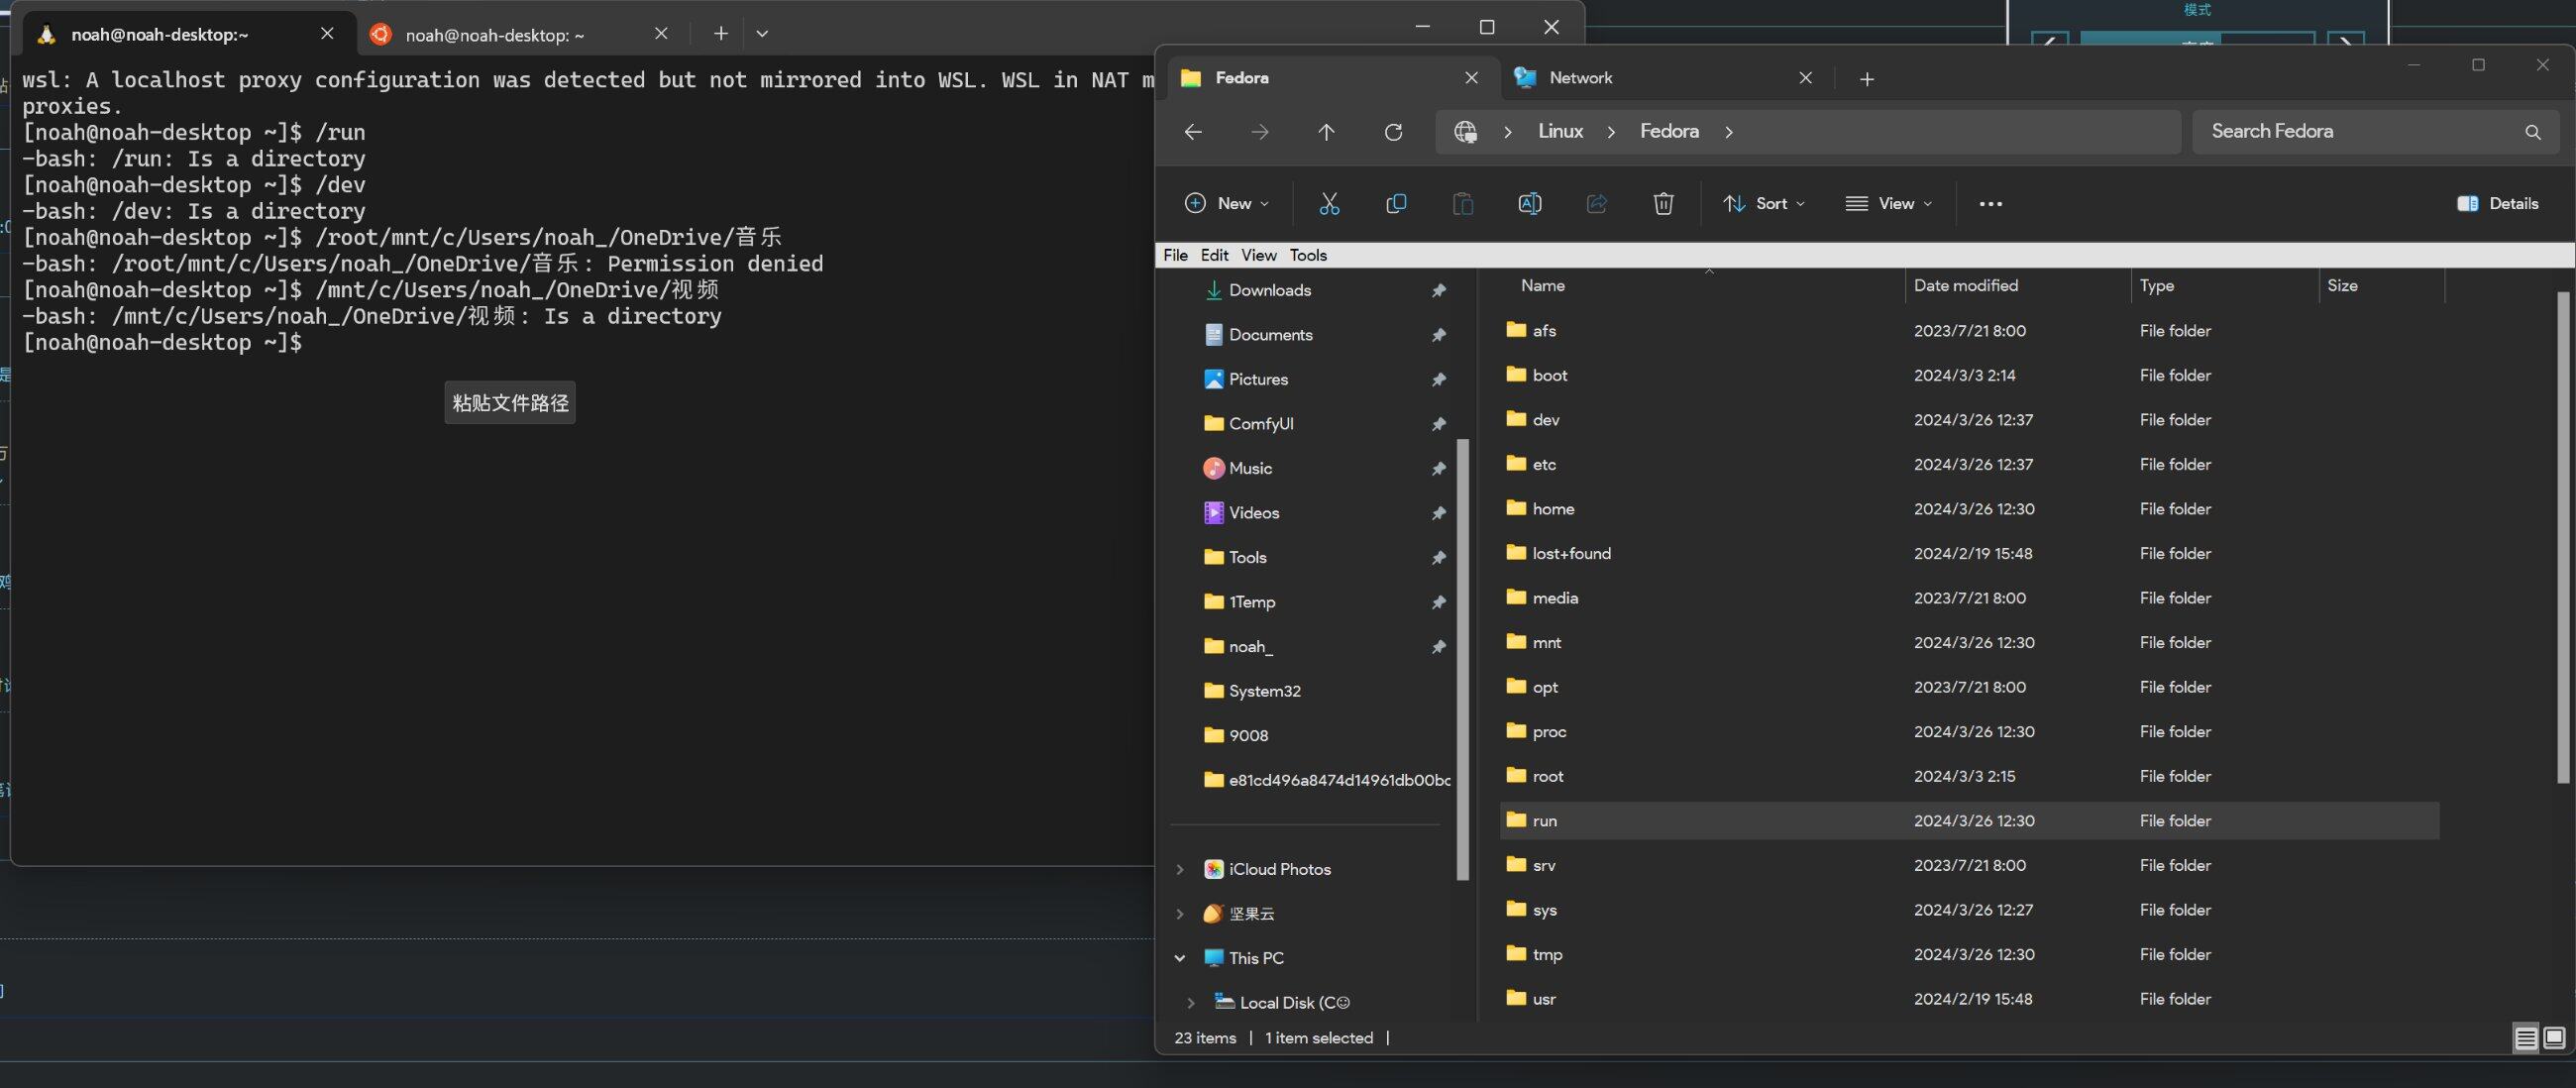Open the Sort dropdown

point(1763,203)
